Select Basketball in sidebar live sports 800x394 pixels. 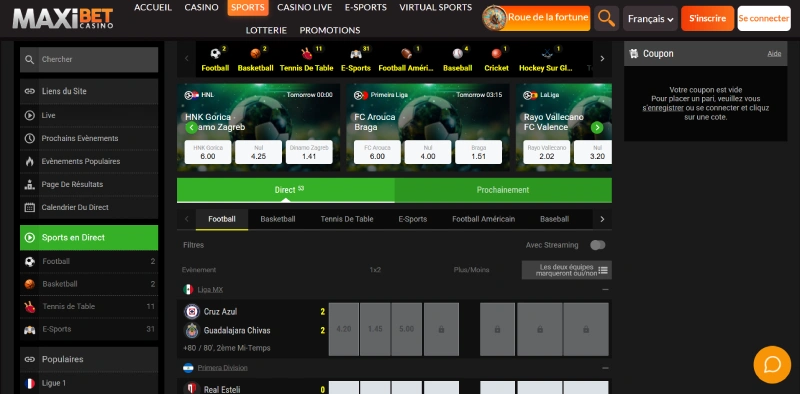89,284
